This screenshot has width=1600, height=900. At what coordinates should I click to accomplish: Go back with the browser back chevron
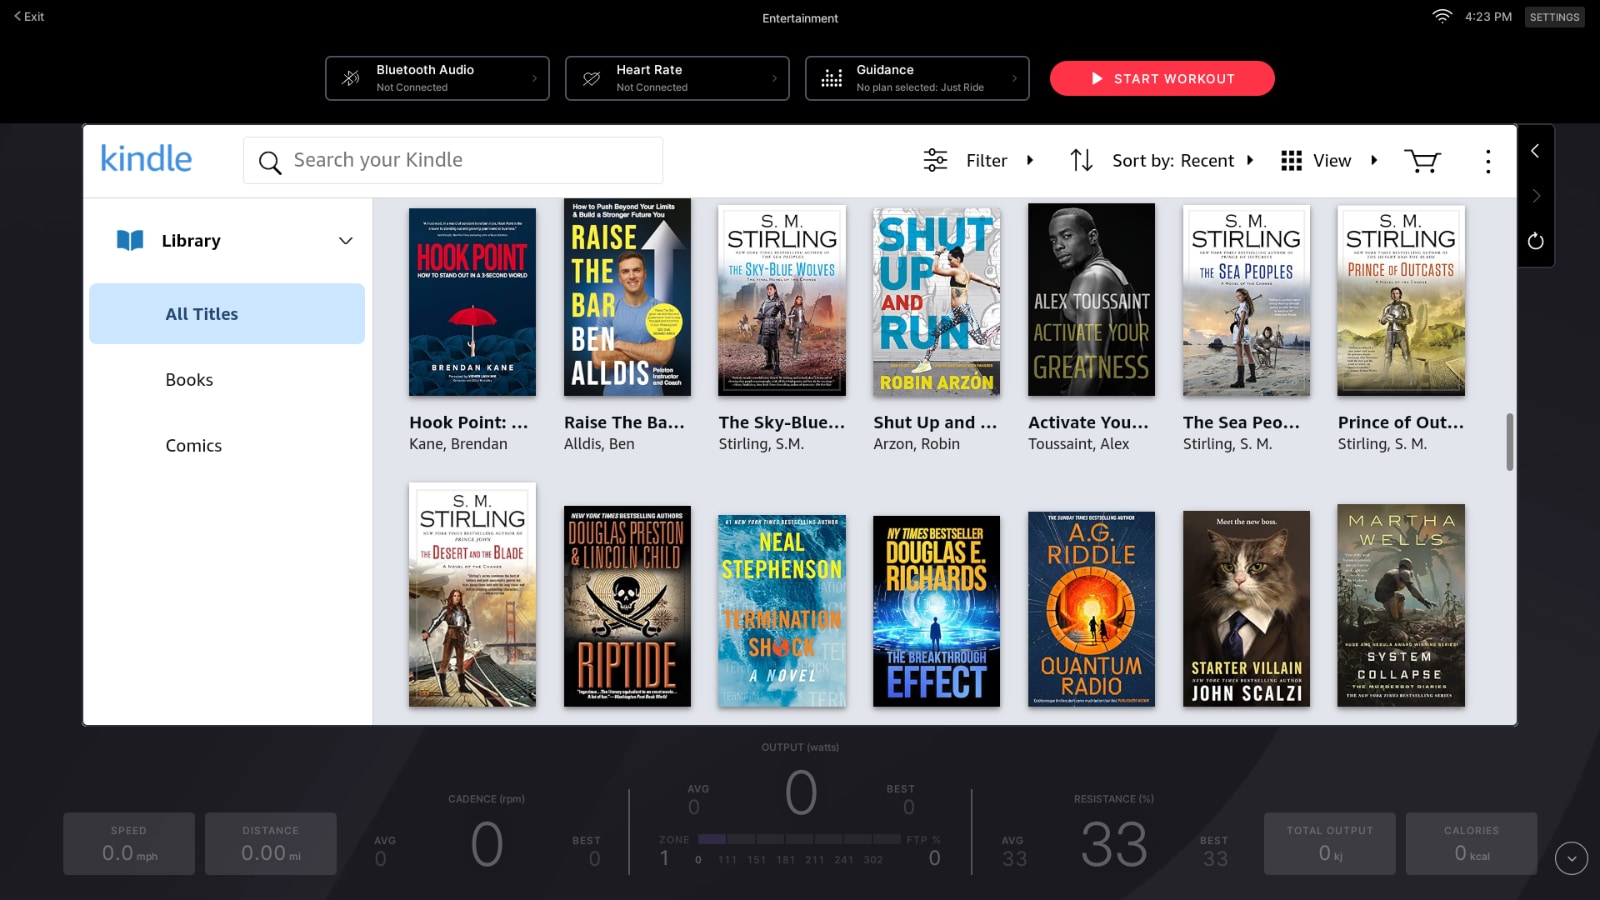tap(1535, 151)
